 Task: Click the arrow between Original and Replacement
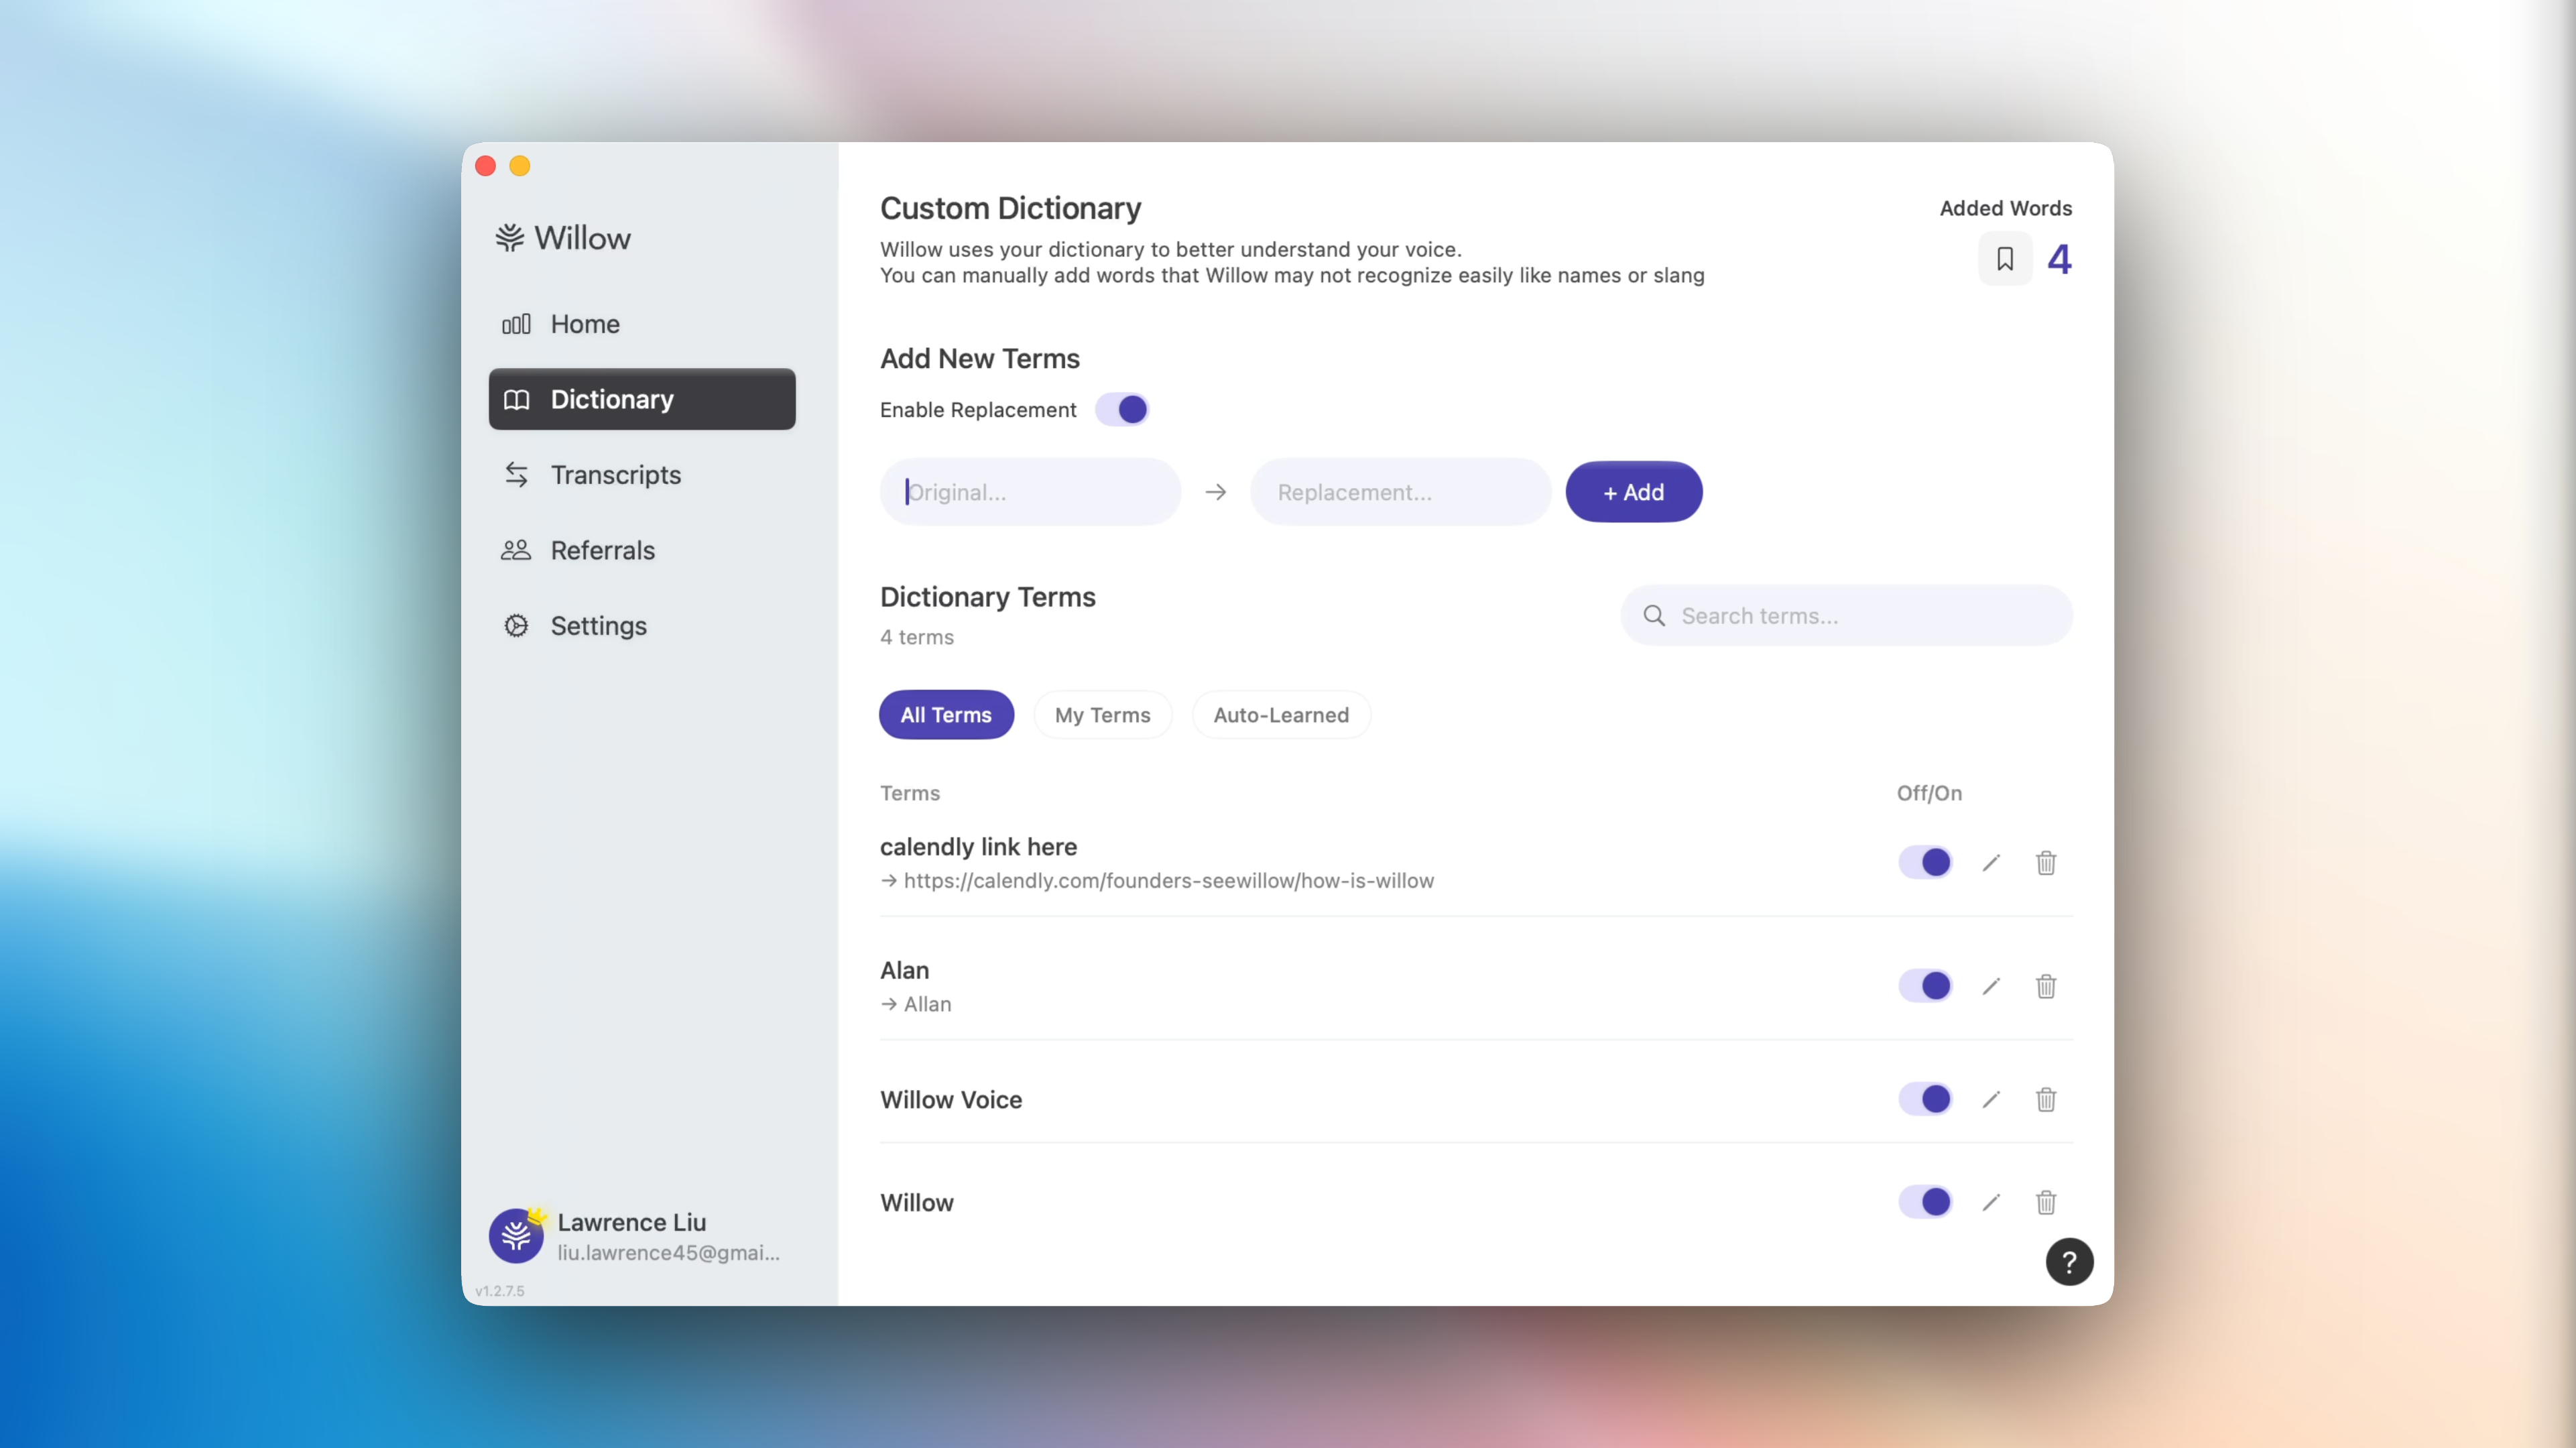pyautogui.click(x=1216, y=492)
